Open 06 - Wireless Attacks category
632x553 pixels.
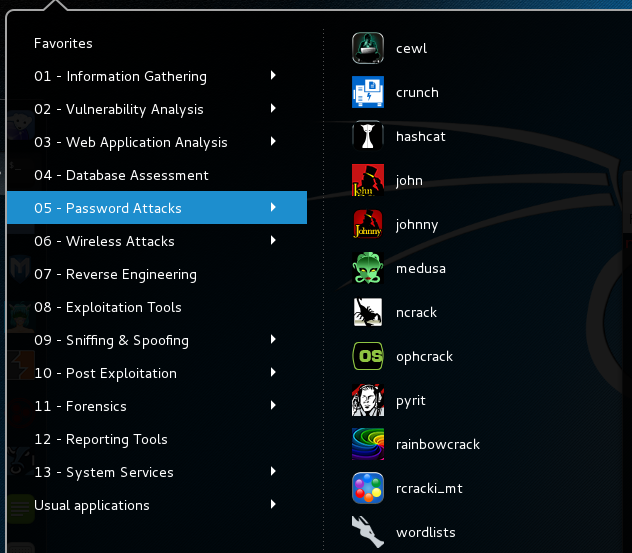tap(157, 241)
